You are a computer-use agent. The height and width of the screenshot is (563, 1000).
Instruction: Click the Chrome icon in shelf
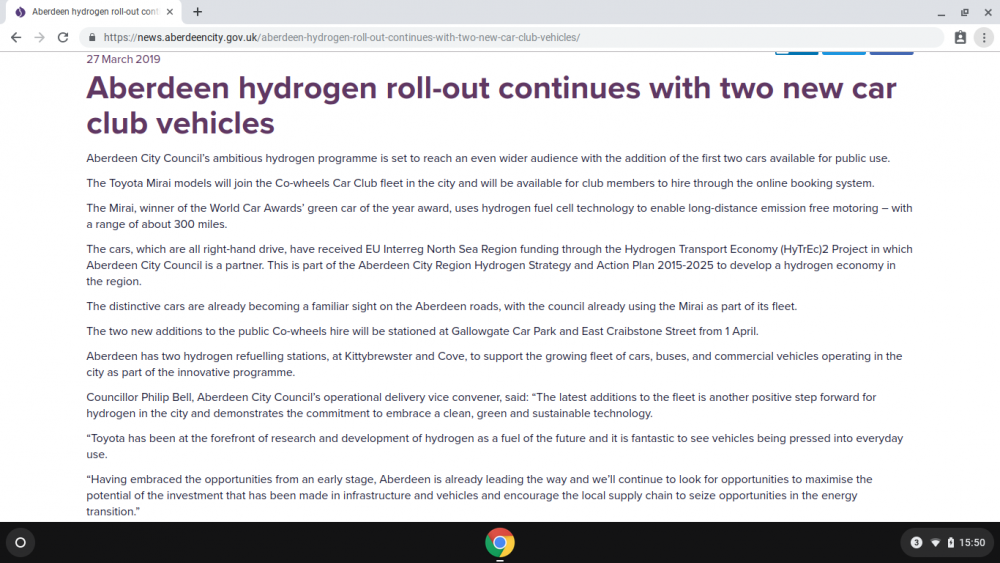tap(499, 543)
